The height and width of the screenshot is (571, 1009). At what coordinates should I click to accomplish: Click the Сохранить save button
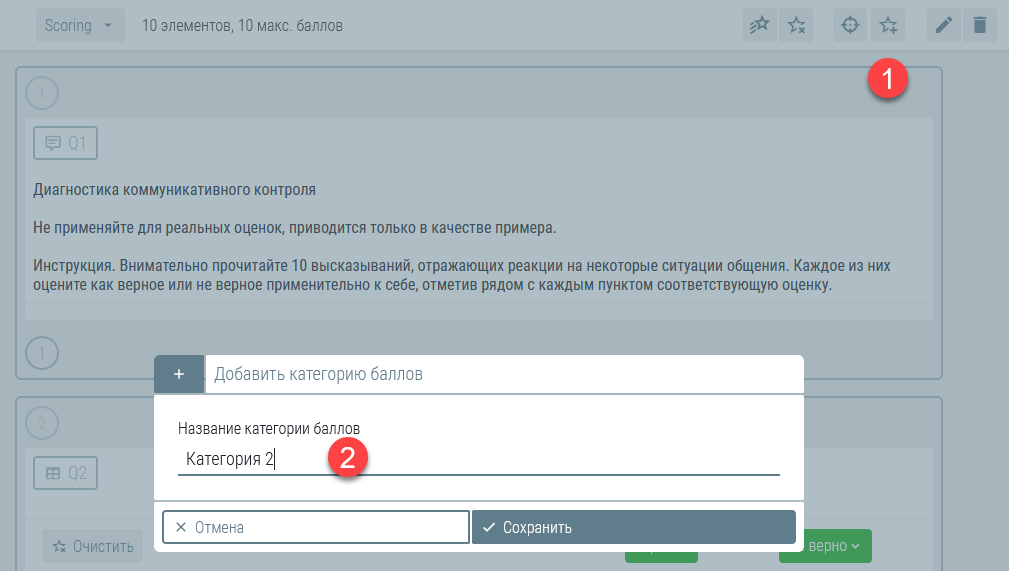634,527
